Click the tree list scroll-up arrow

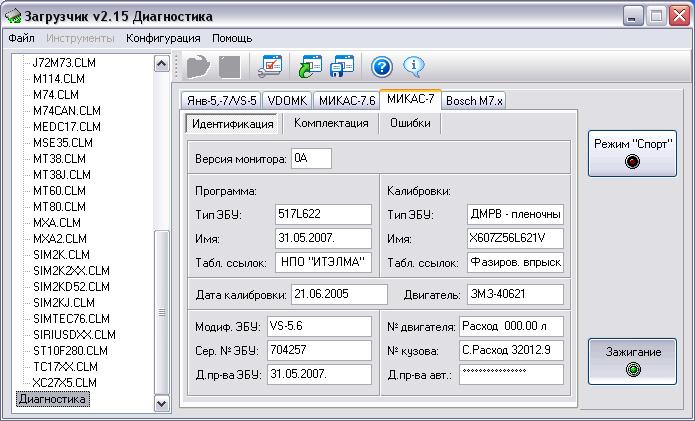162,63
